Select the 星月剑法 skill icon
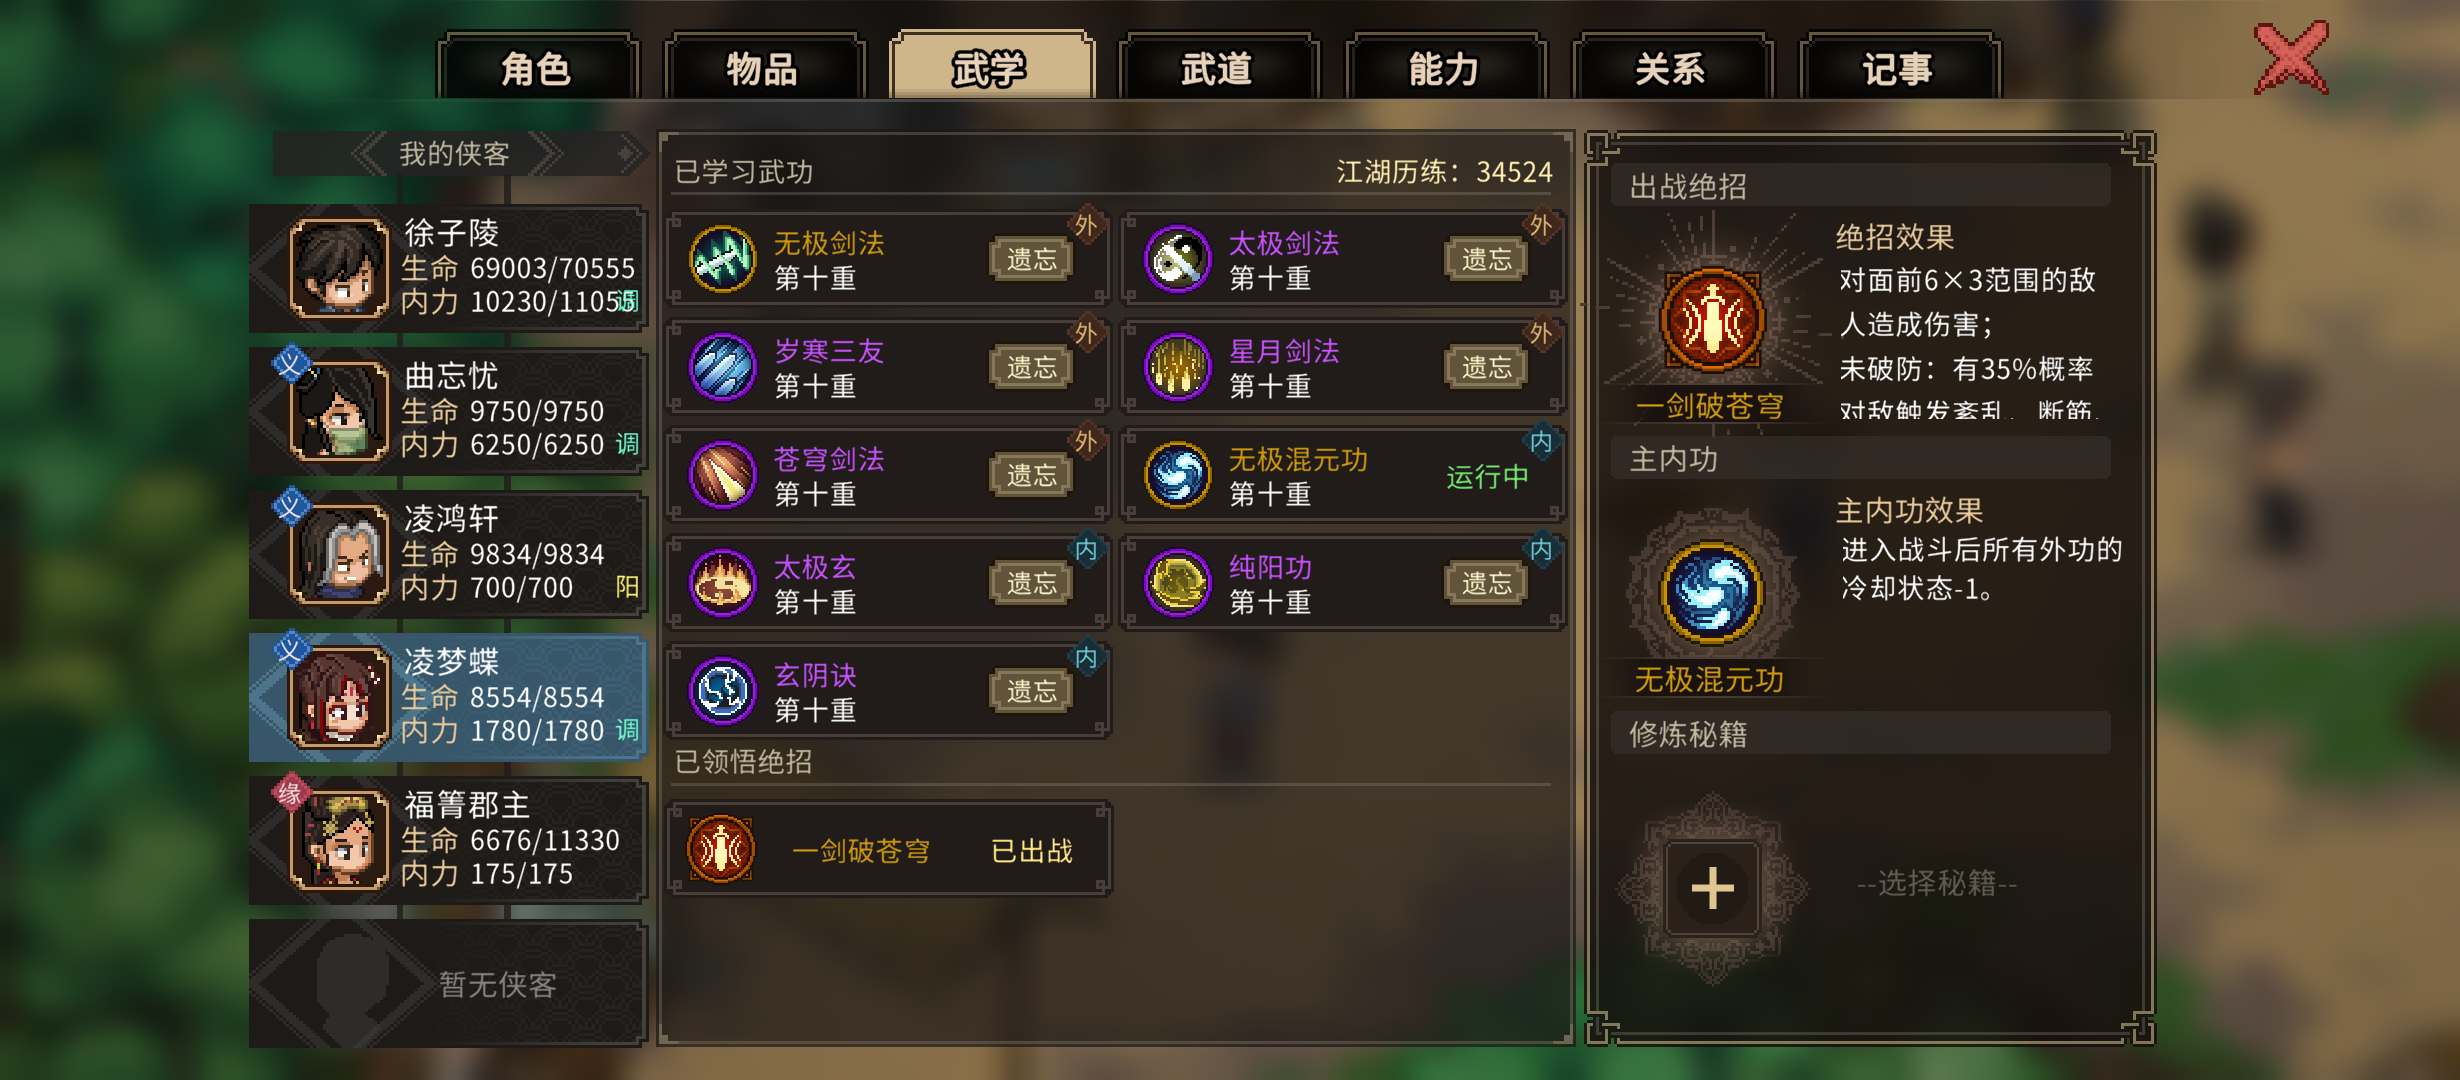 1177,368
